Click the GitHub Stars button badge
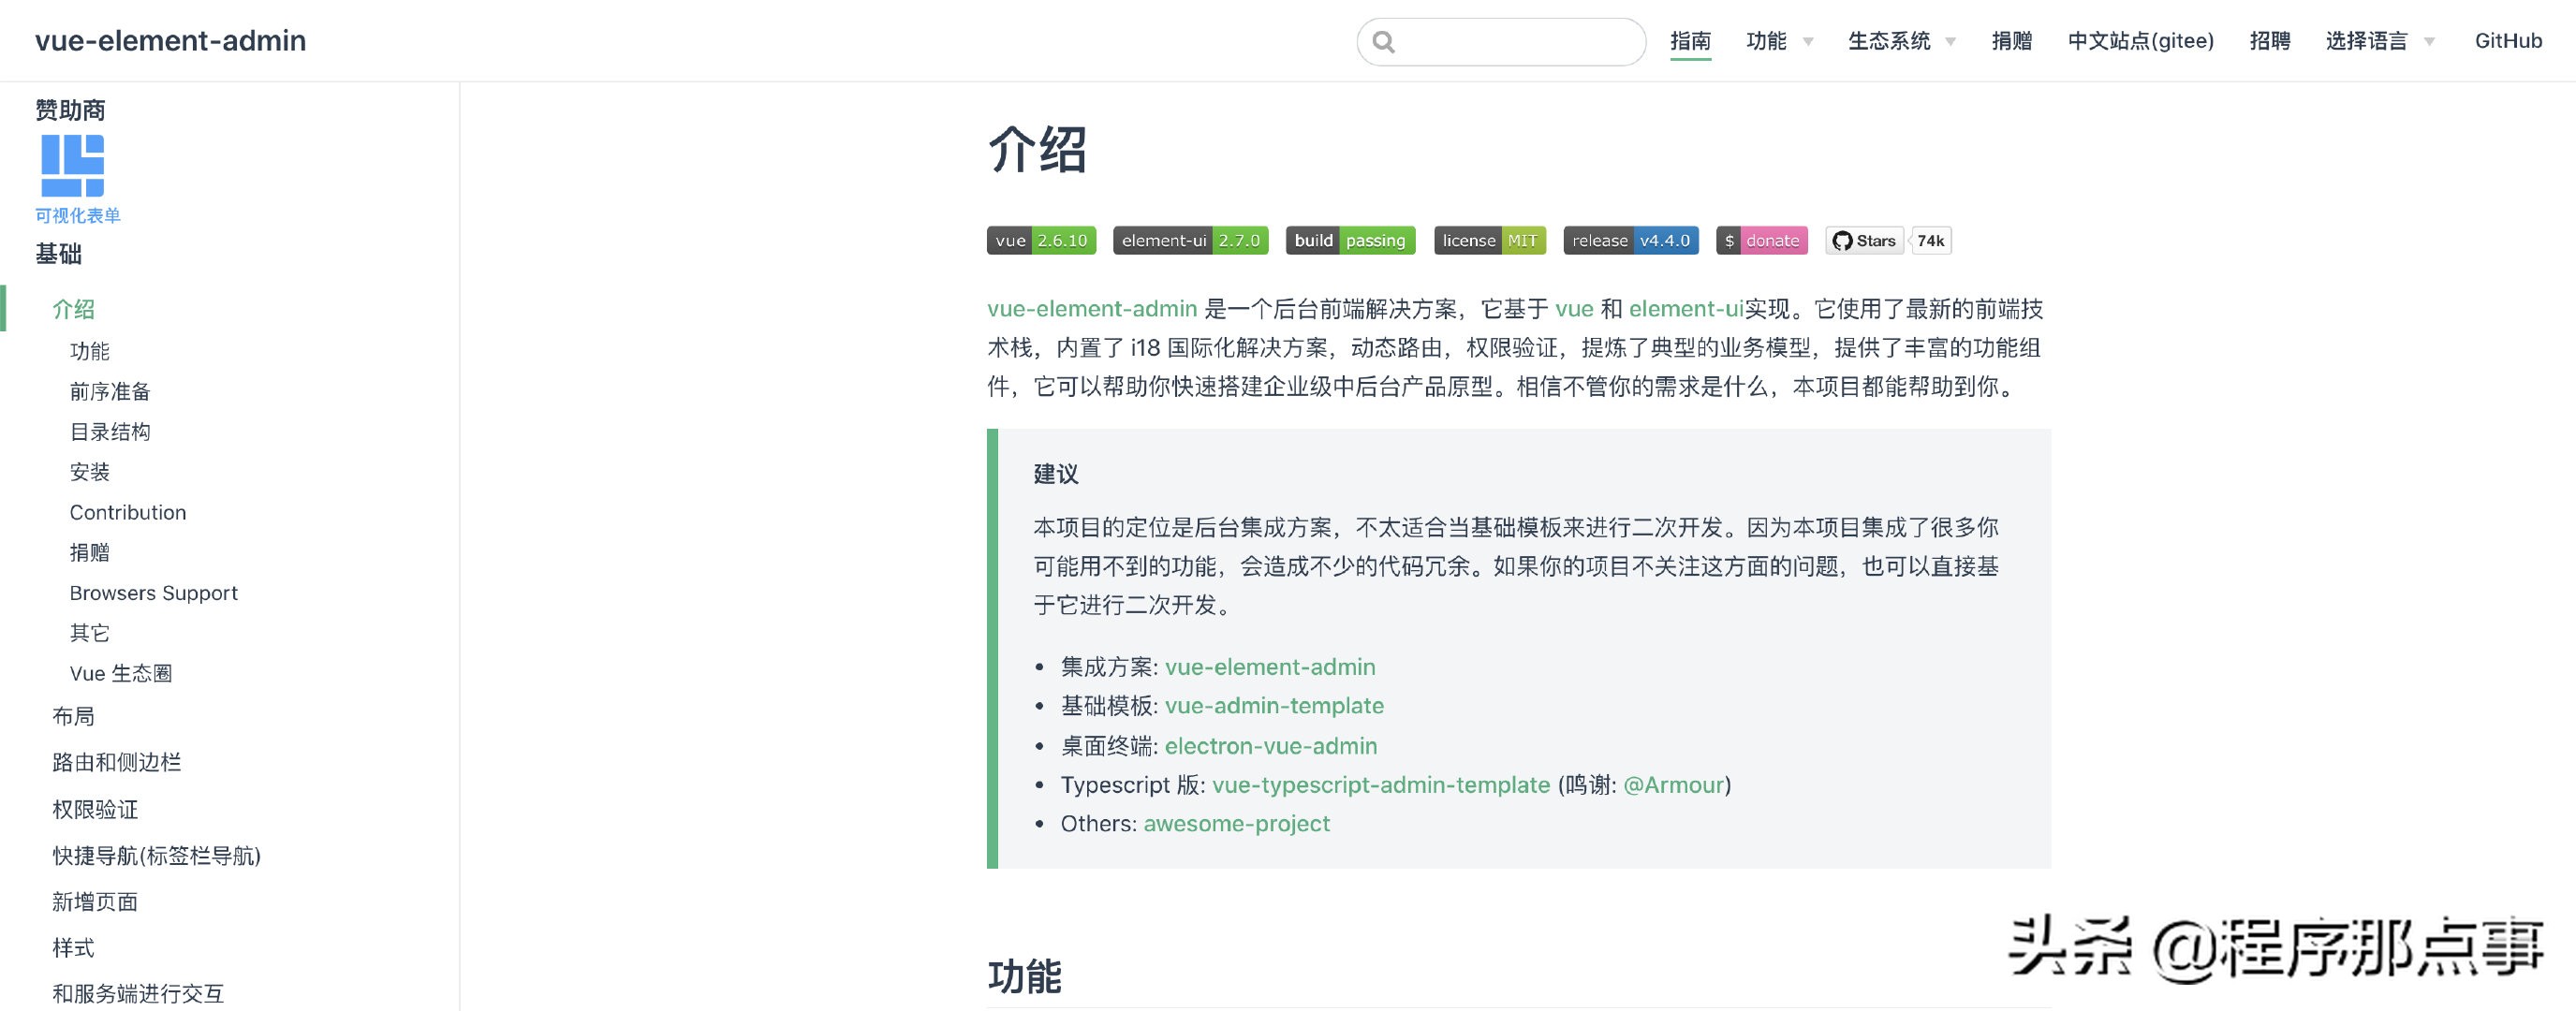2576x1011 pixels. [1865, 240]
